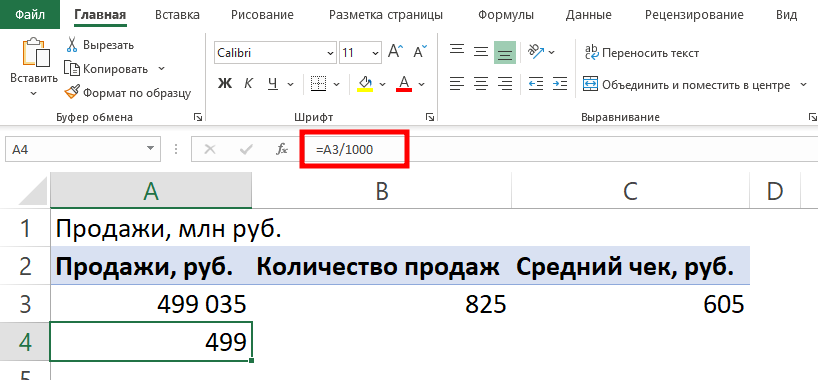Open the Файл menu tab

30,15
